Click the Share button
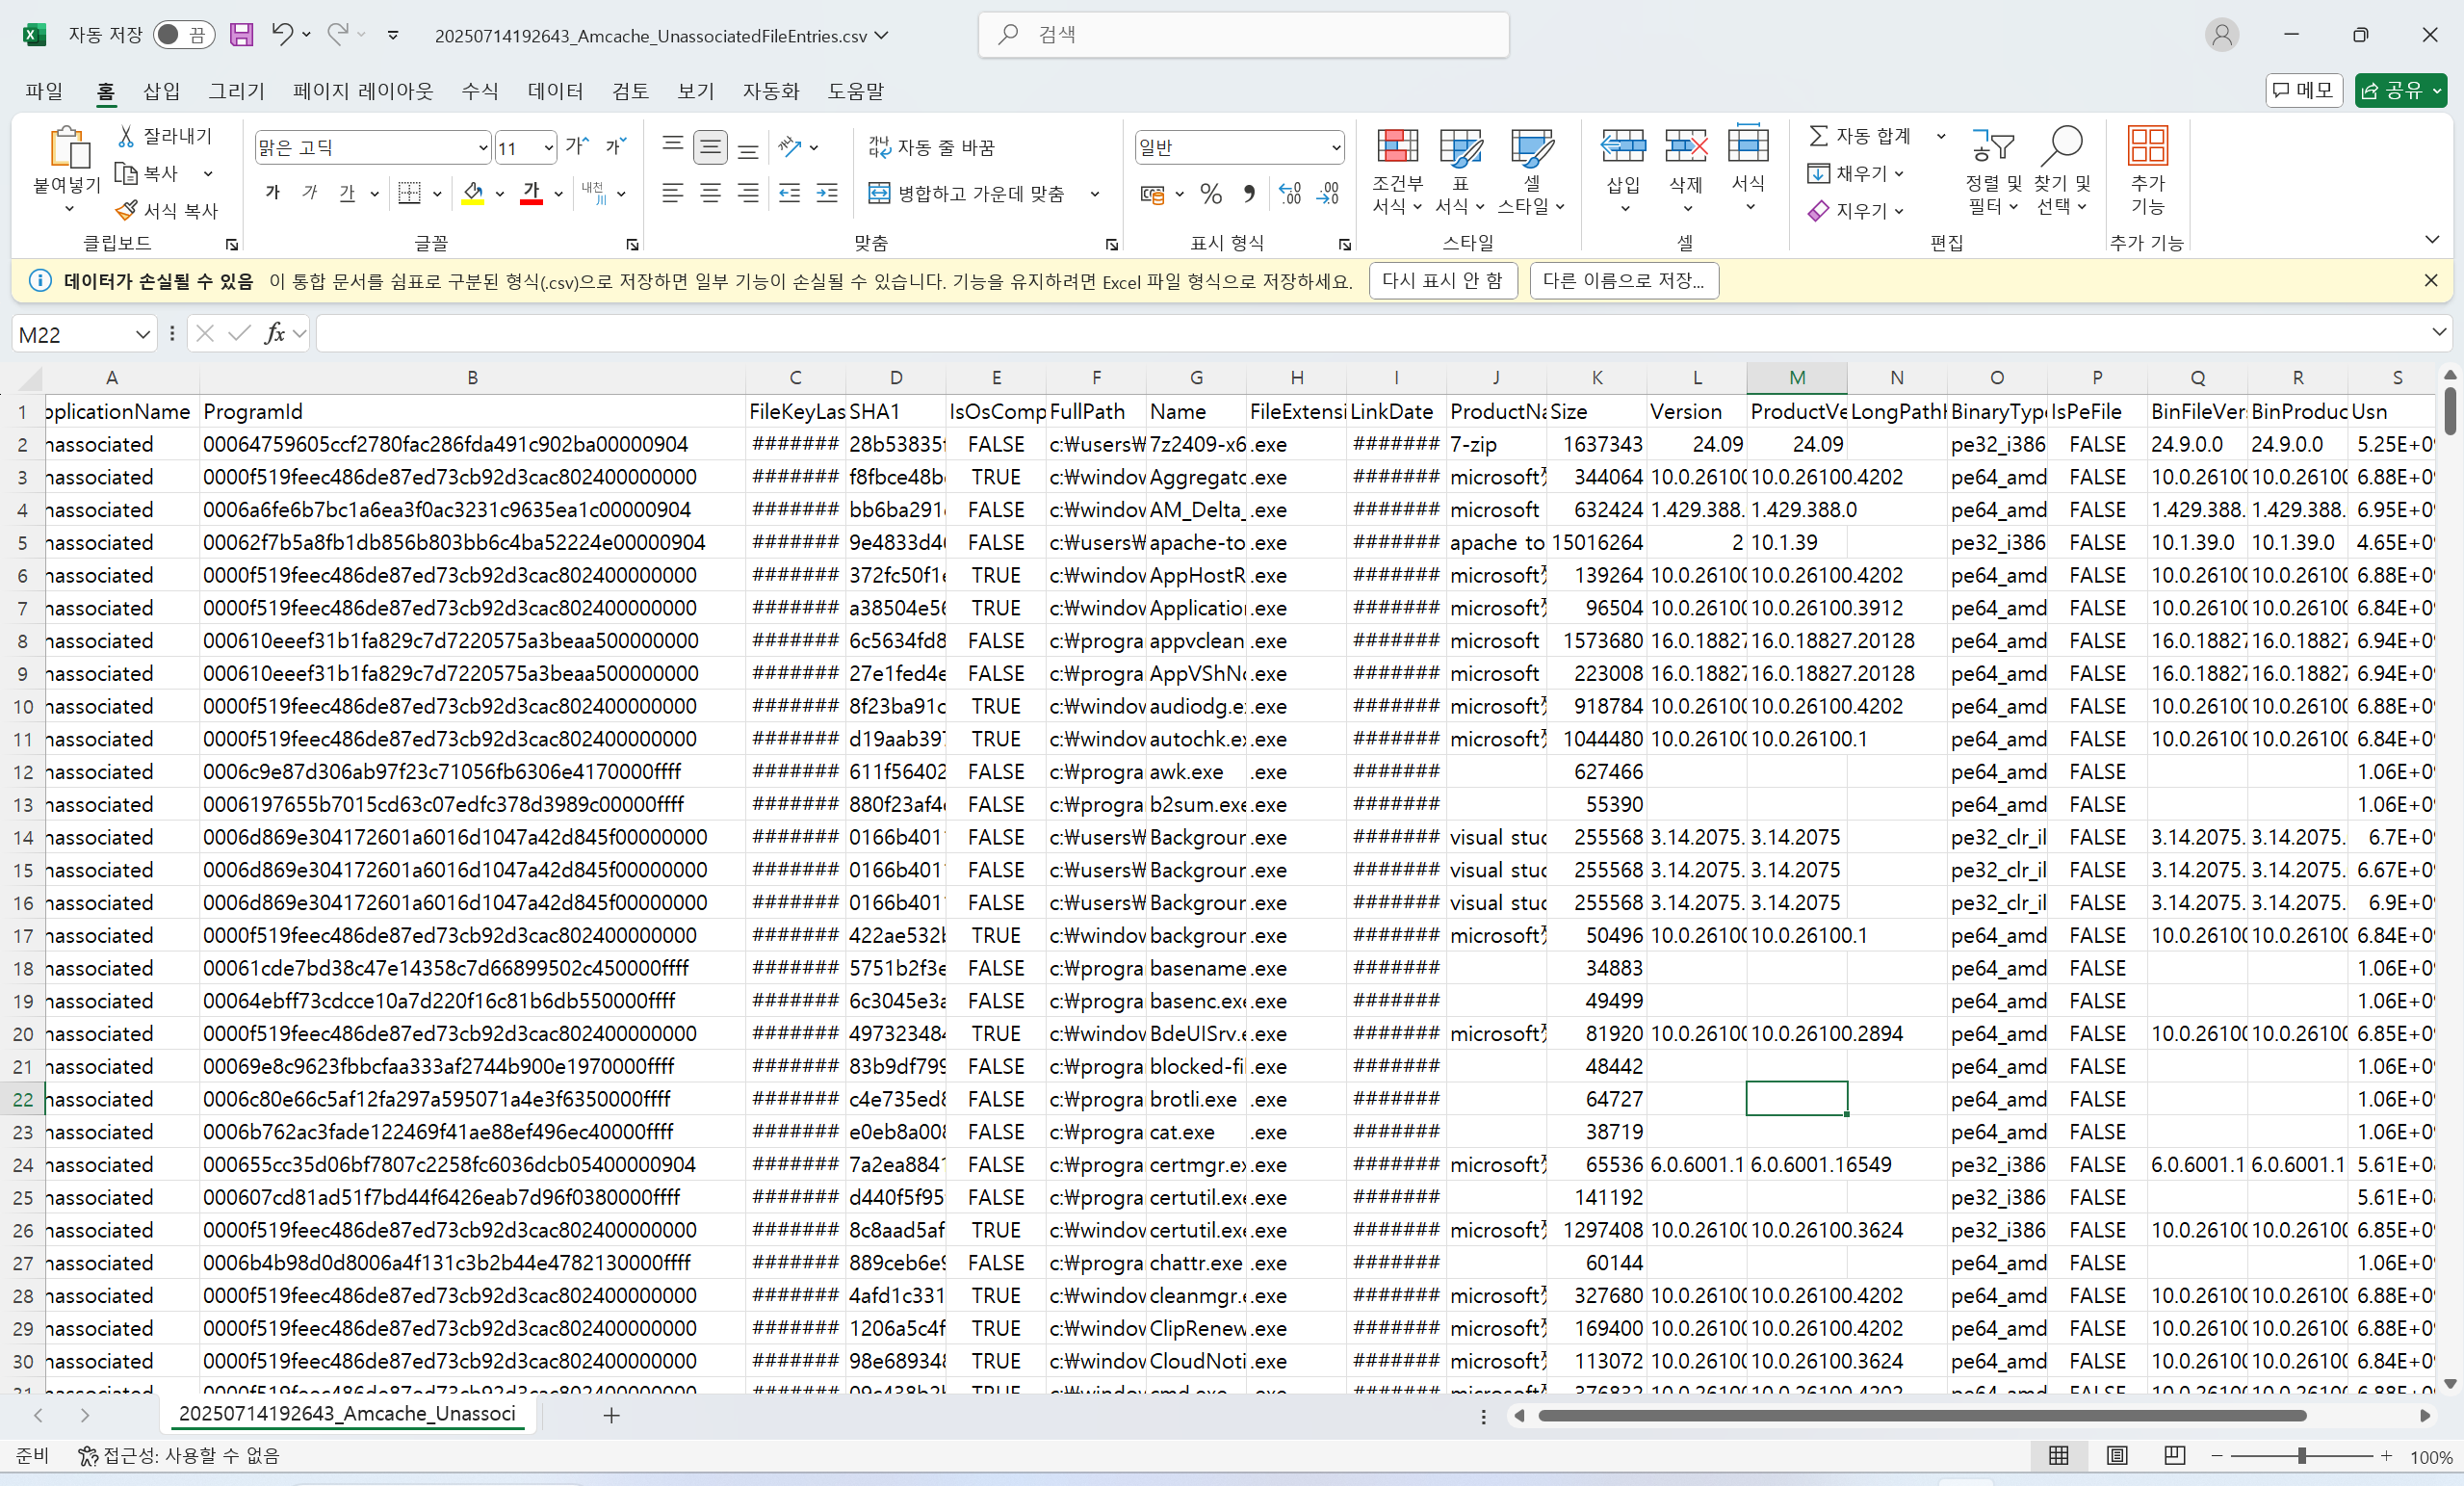The image size is (2464, 1486). tap(2390, 91)
